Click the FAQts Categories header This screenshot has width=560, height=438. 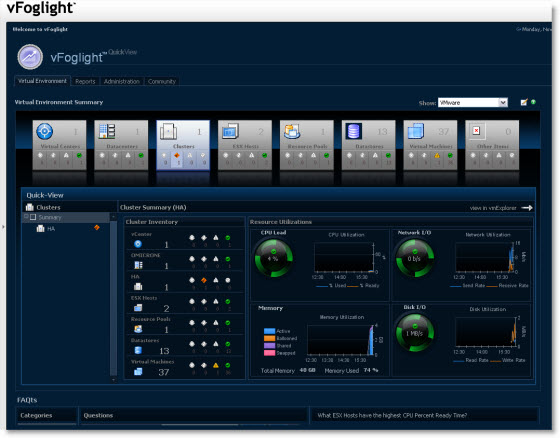[36, 415]
